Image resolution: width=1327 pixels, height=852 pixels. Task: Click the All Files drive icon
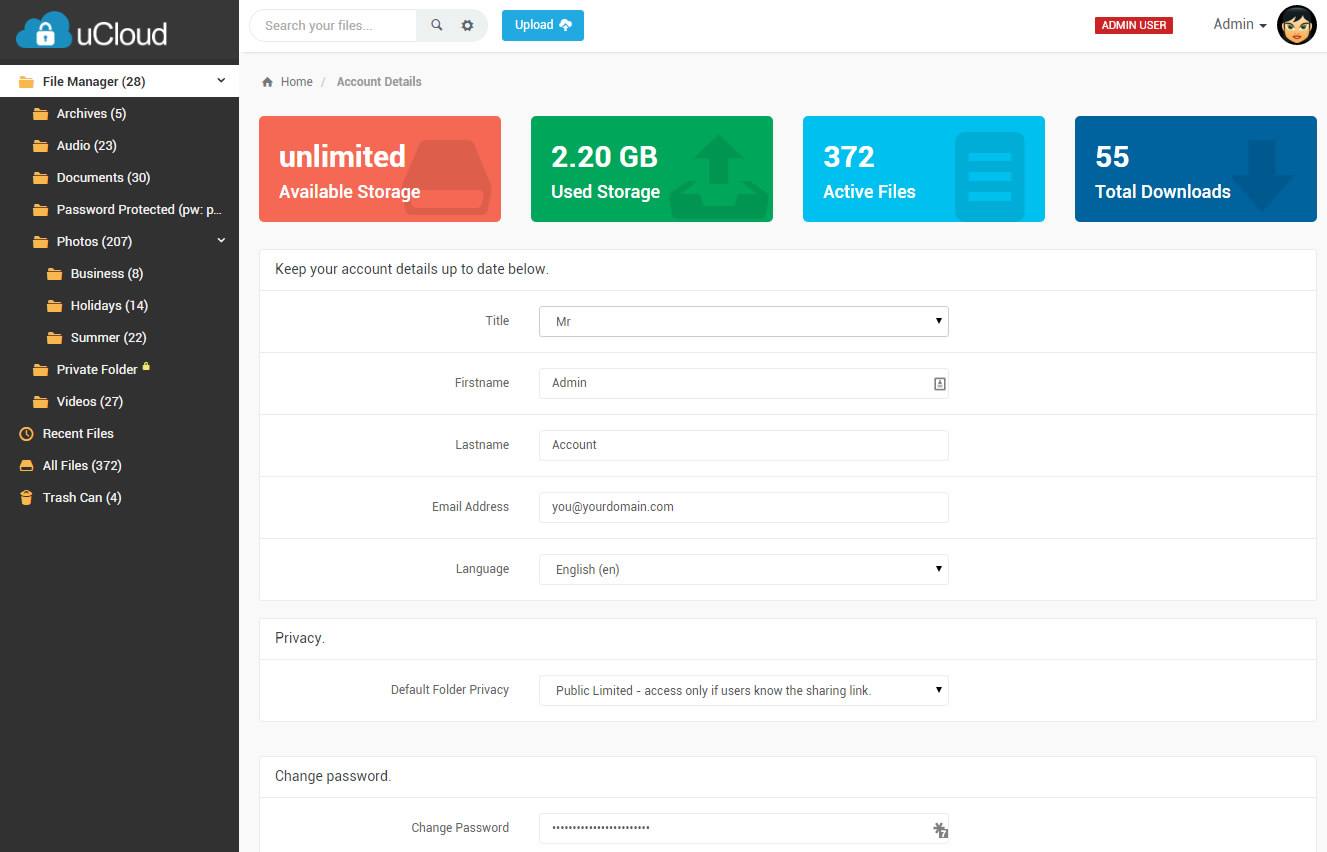pyautogui.click(x=27, y=466)
